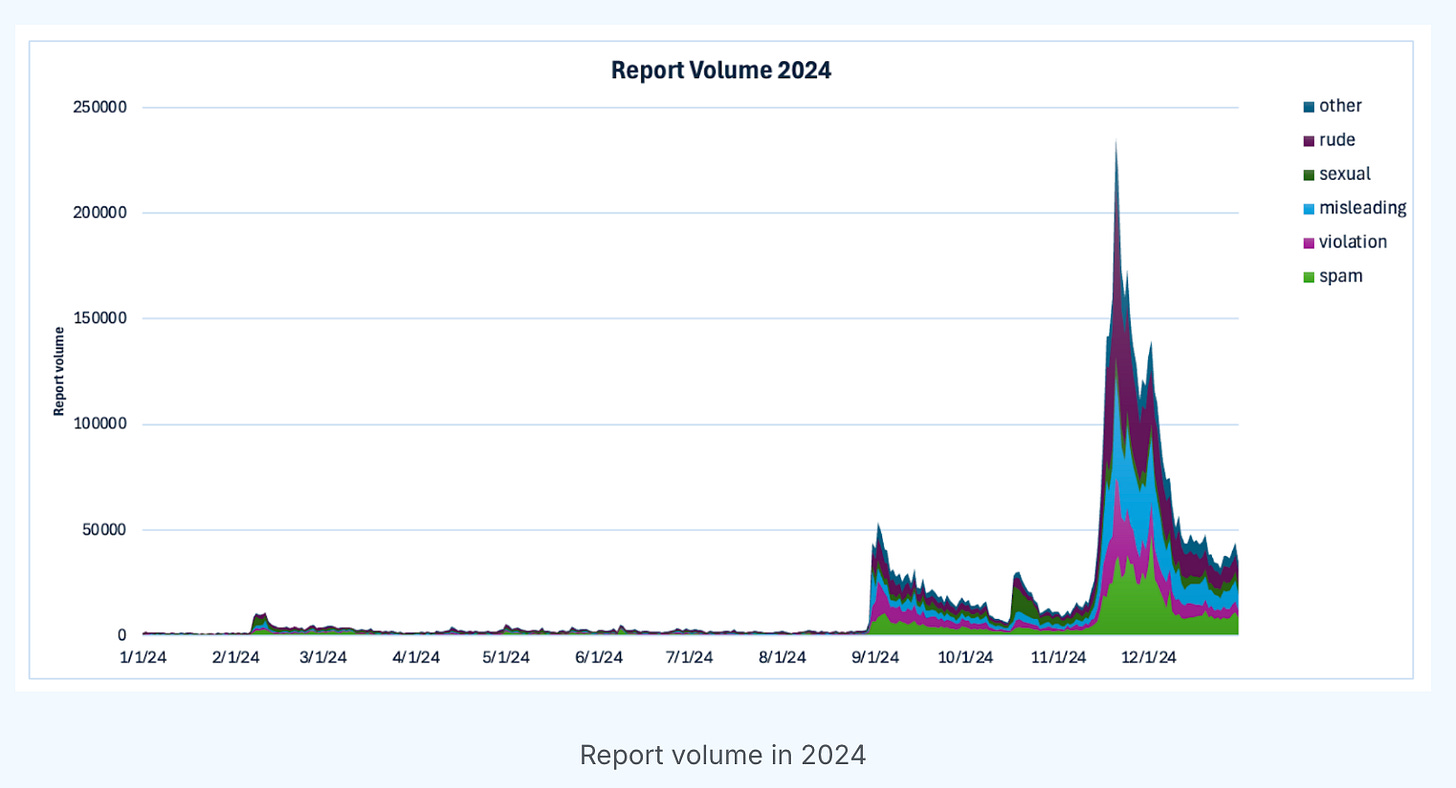Click the 250000 y-axis label
The image size is (1456, 788).
[x=100, y=107]
